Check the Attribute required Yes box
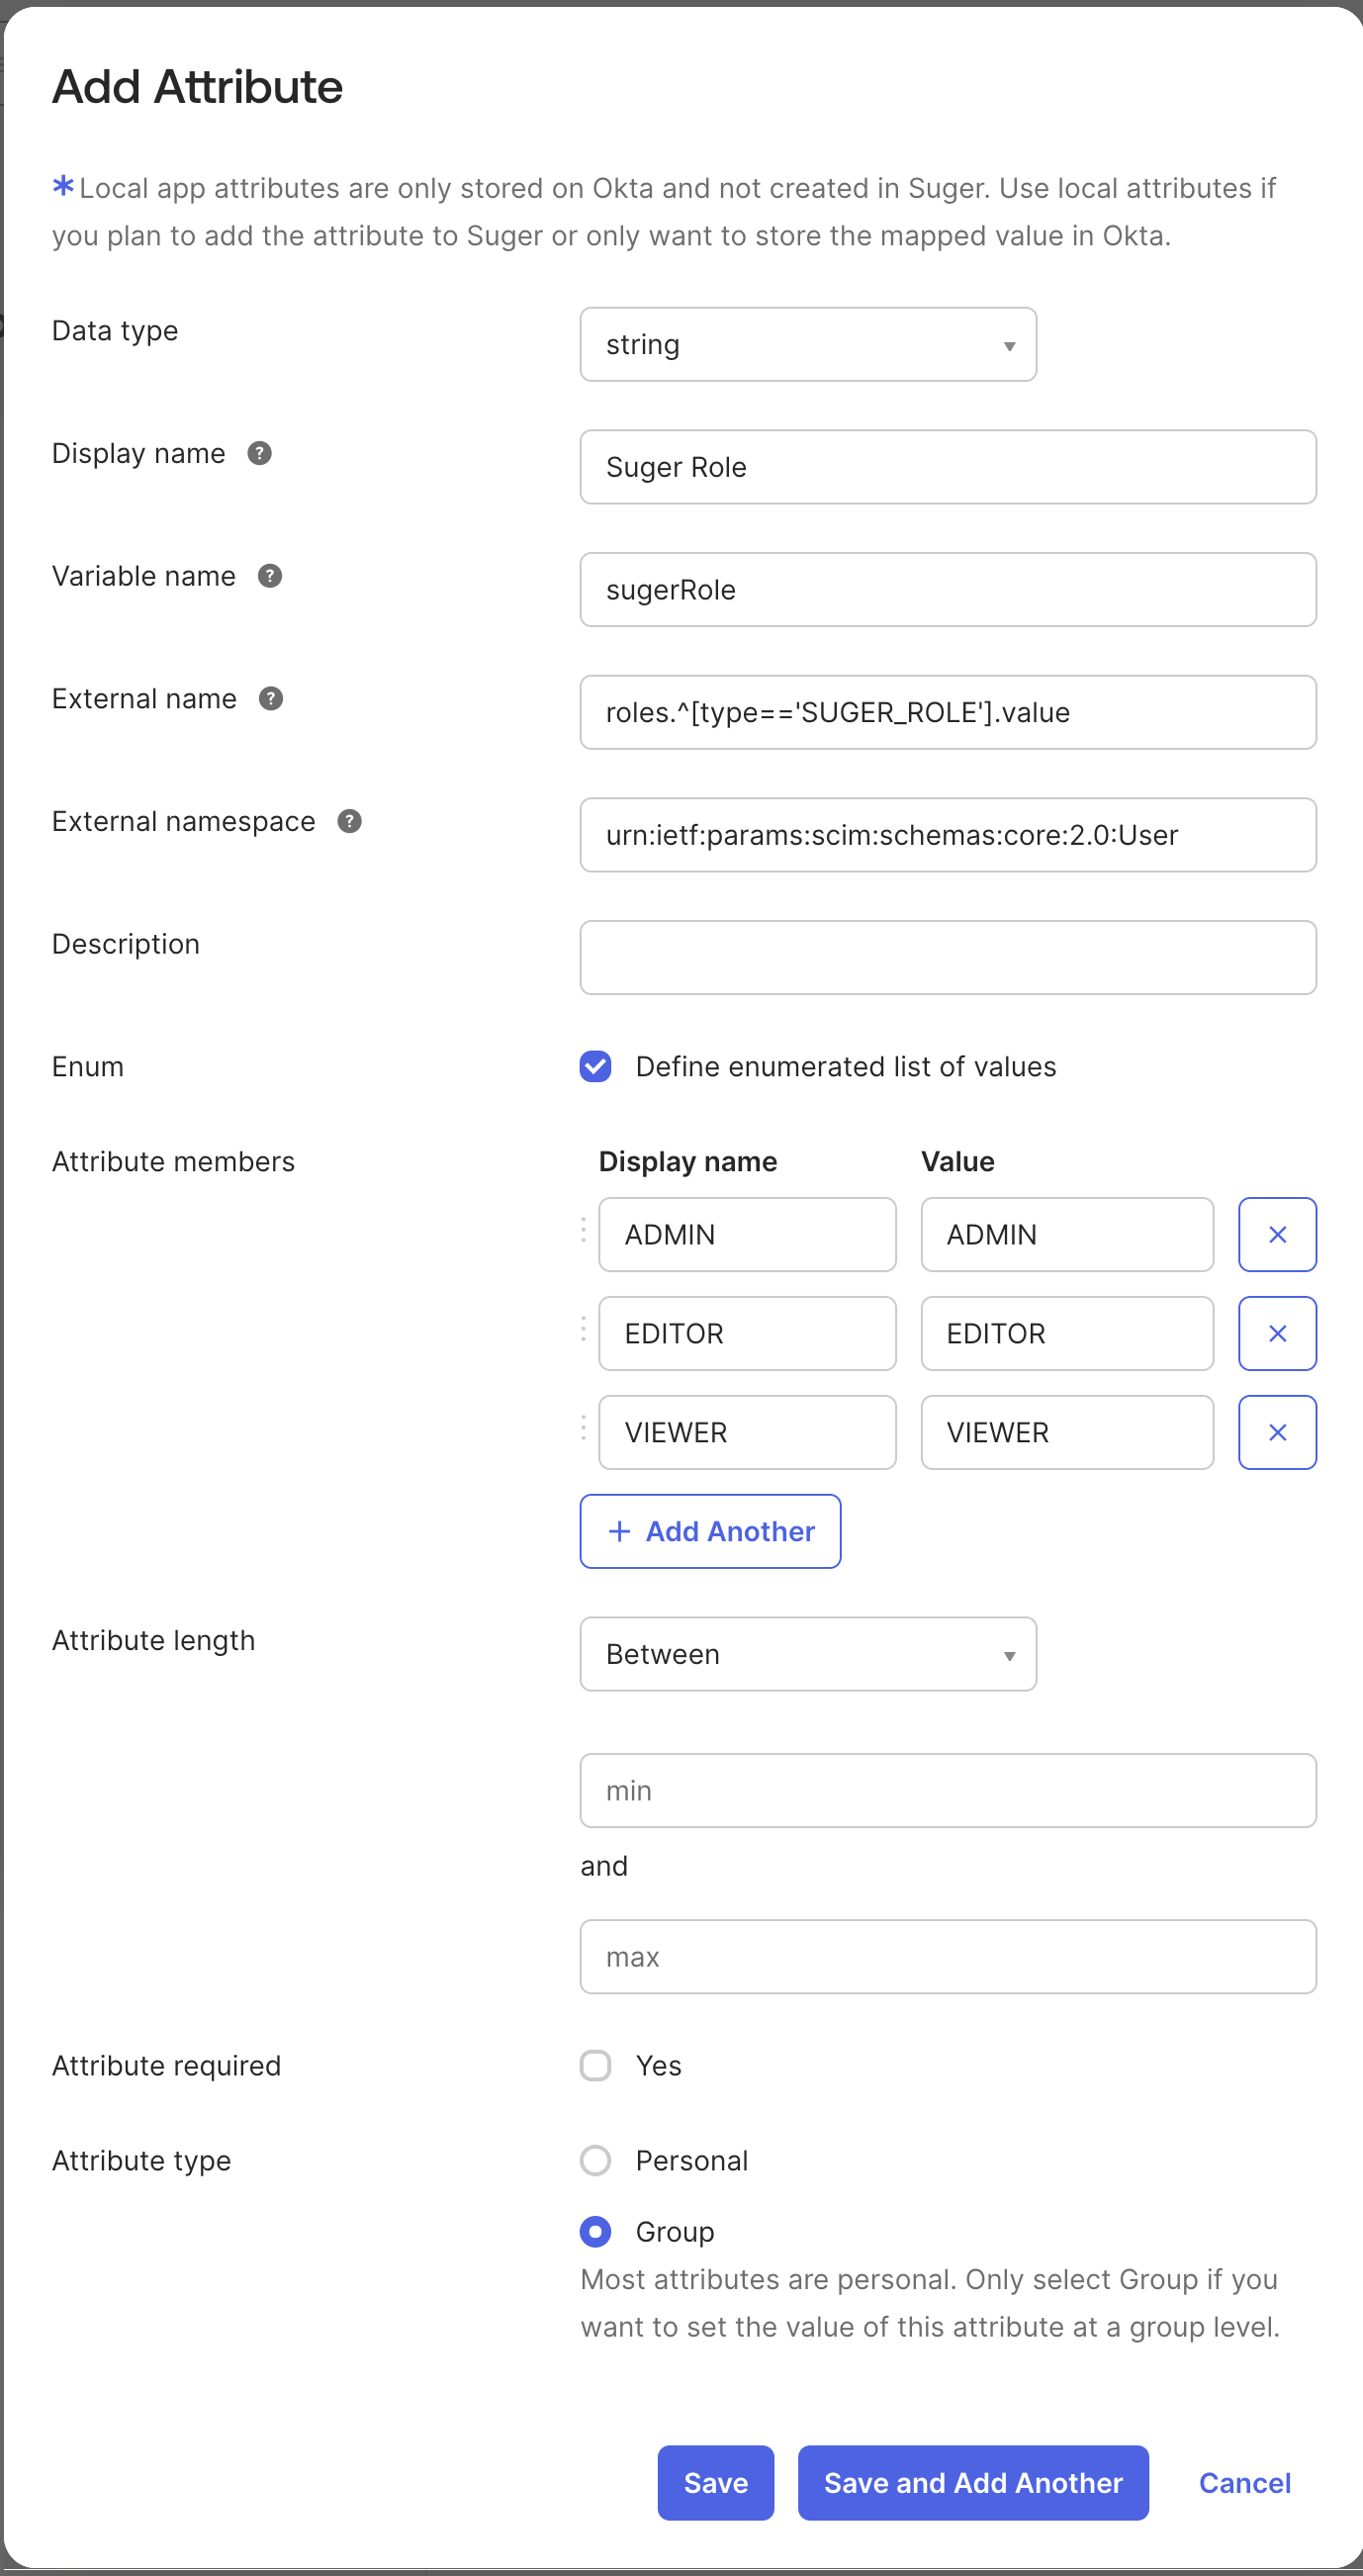 [596, 2065]
